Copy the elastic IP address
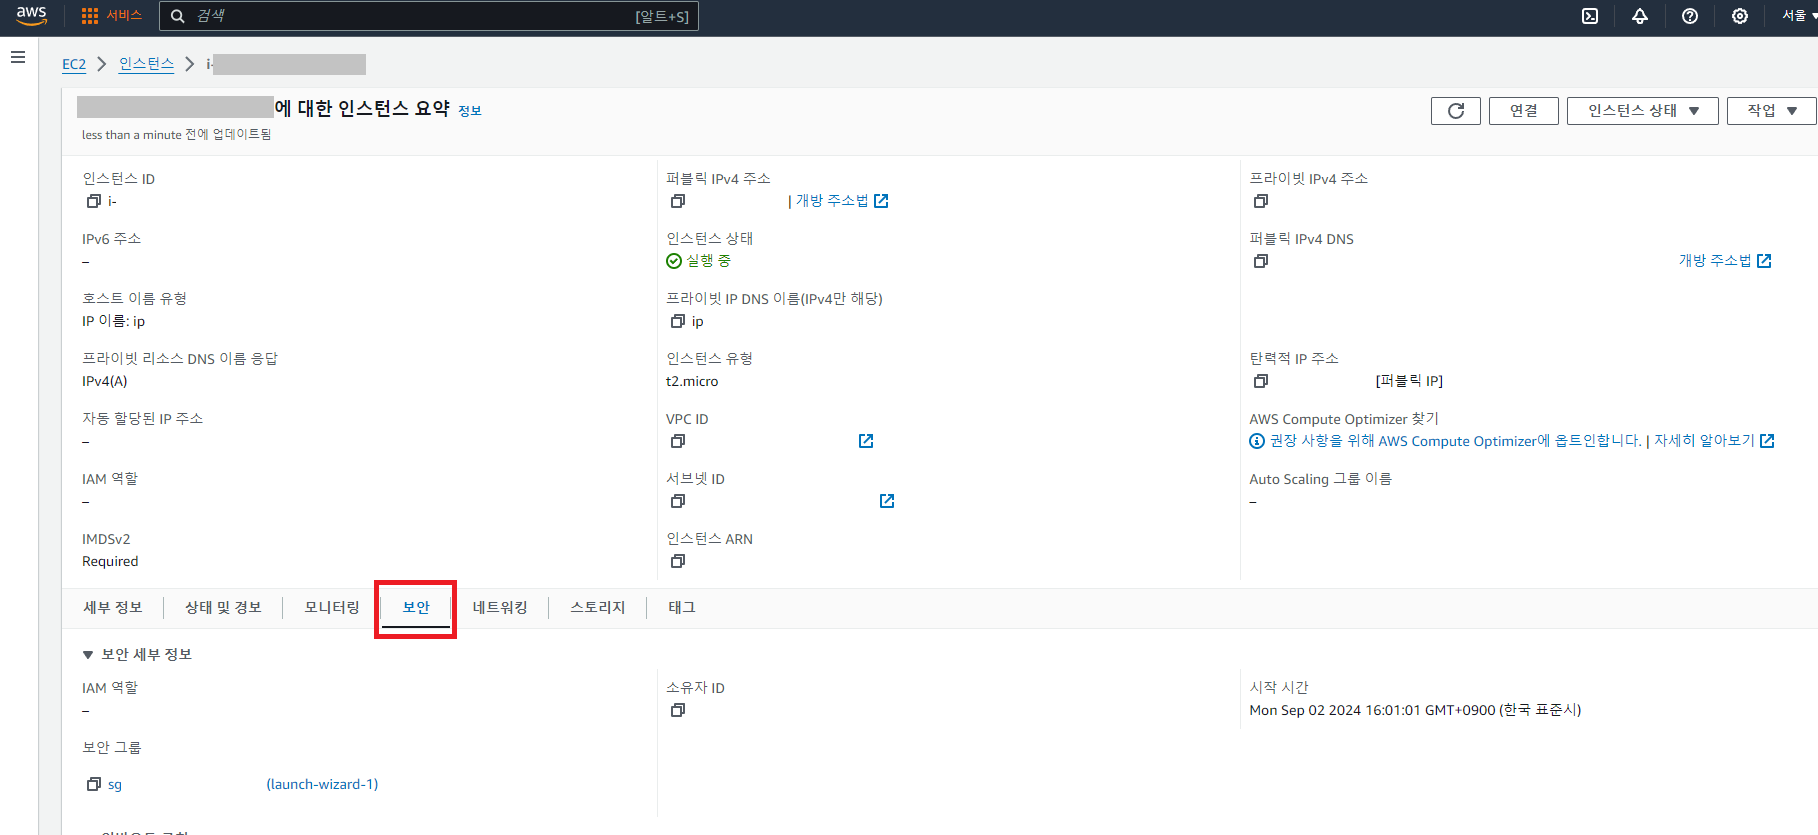 [x=1261, y=381]
